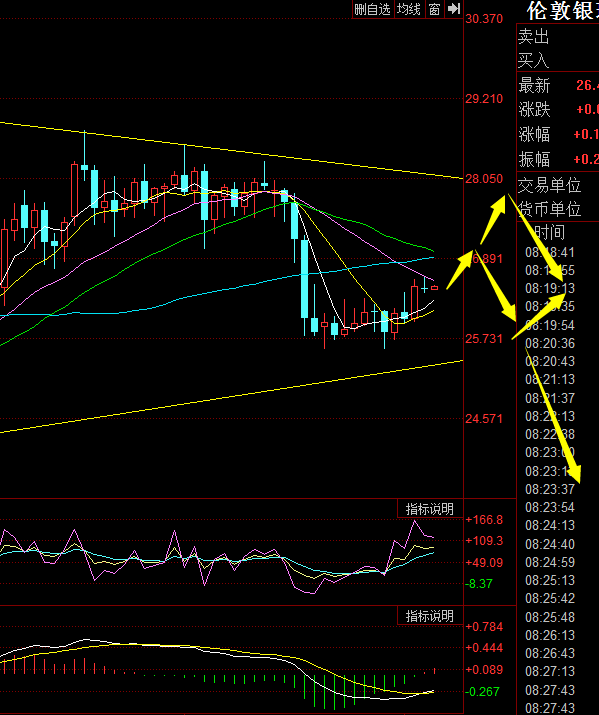Select the 08:18:41 tick time entry
This screenshot has width=599, height=715.
[x=550, y=252]
